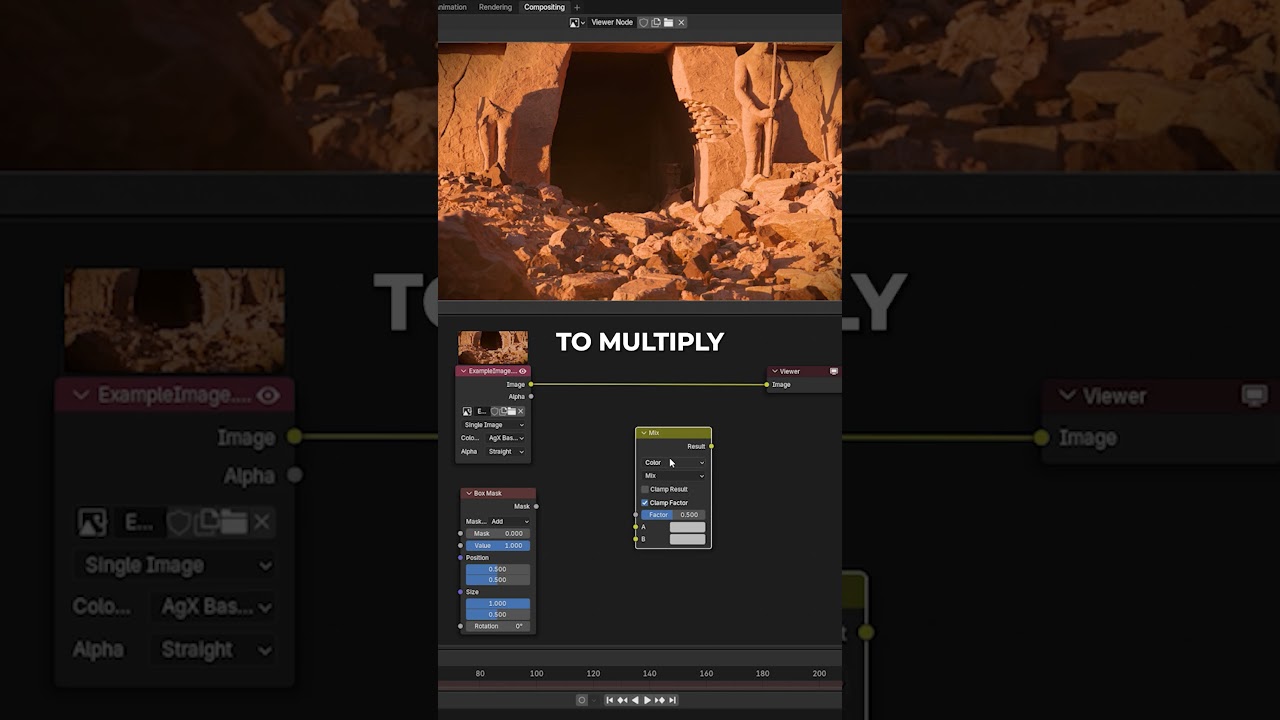
Task: Click Rotation socket on Box Mask node
Action: (x=460, y=626)
